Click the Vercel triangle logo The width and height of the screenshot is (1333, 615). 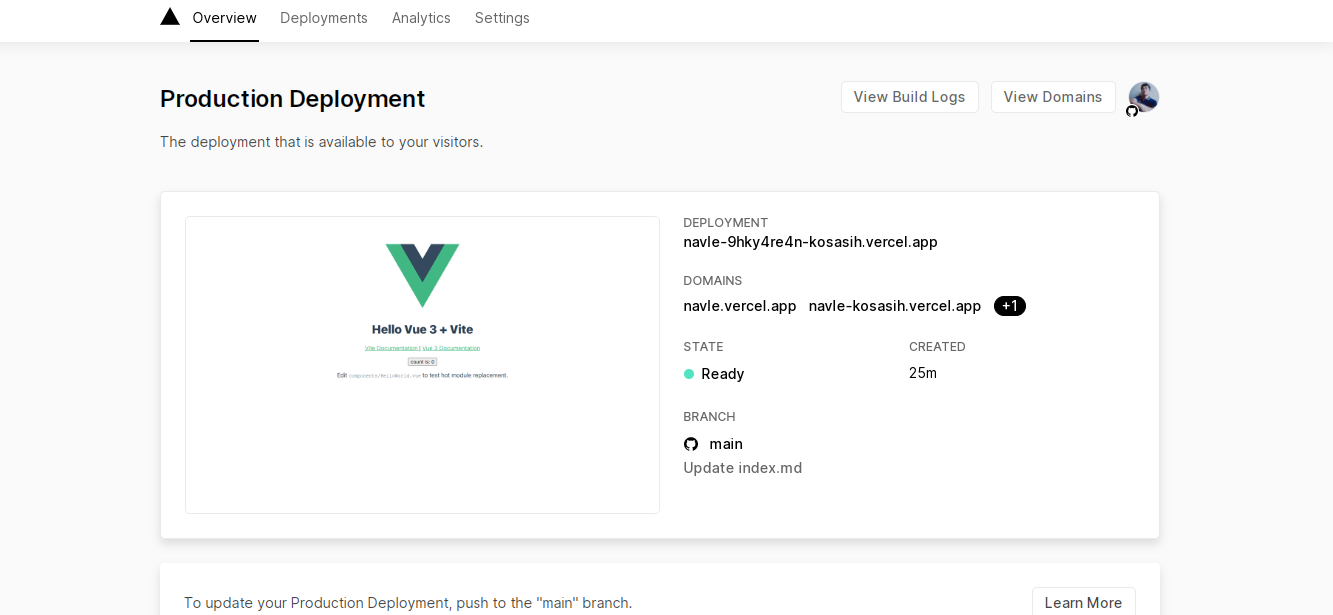click(170, 17)
